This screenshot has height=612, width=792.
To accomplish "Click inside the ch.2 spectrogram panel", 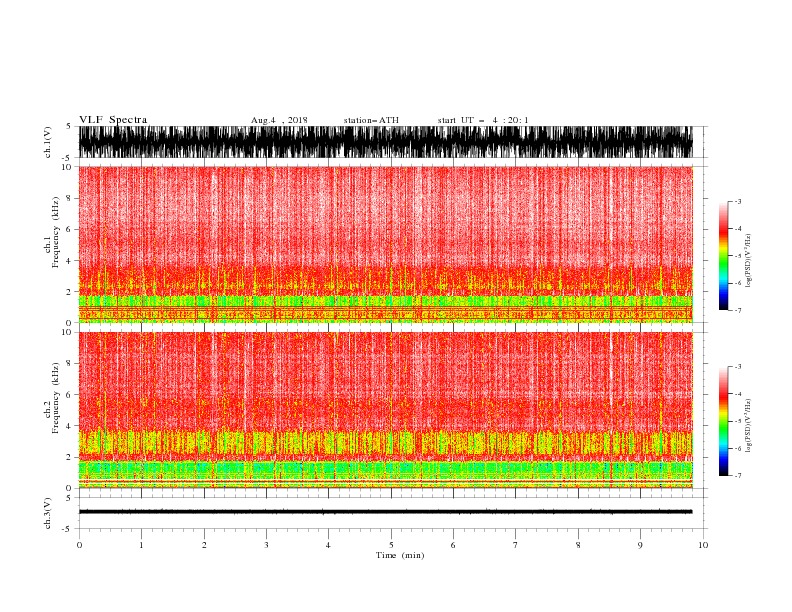I will pyautogui.click(x=386, y=410).
